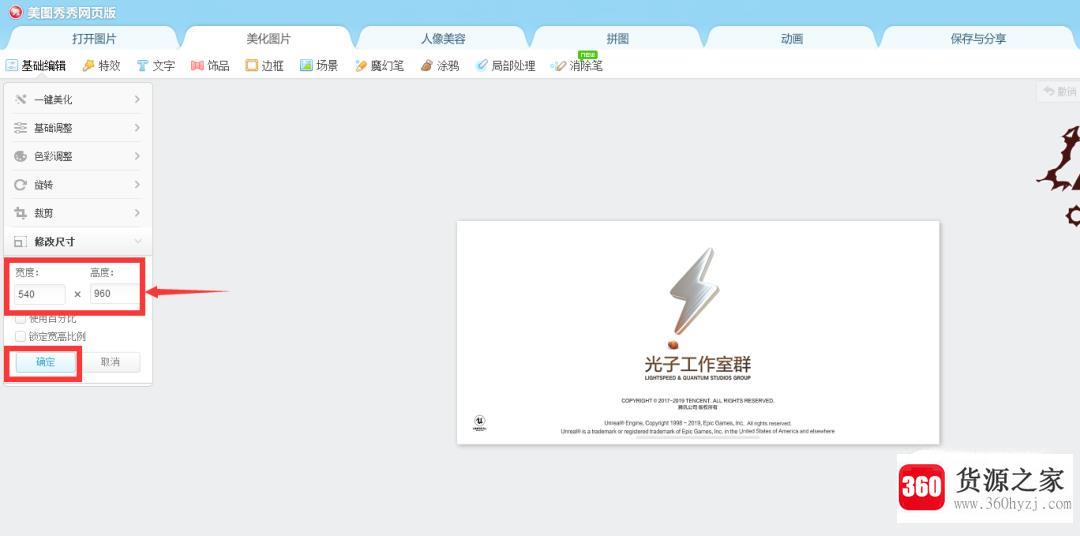The height and width of the screenshot is (536, 1080).
Task: Click the 美图秀秀 logo icon
Action: 15,12
